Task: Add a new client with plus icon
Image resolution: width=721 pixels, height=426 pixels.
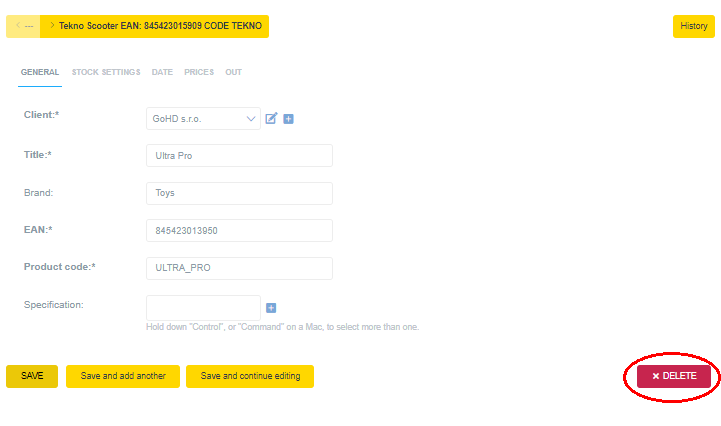Action: pos(289,119)
